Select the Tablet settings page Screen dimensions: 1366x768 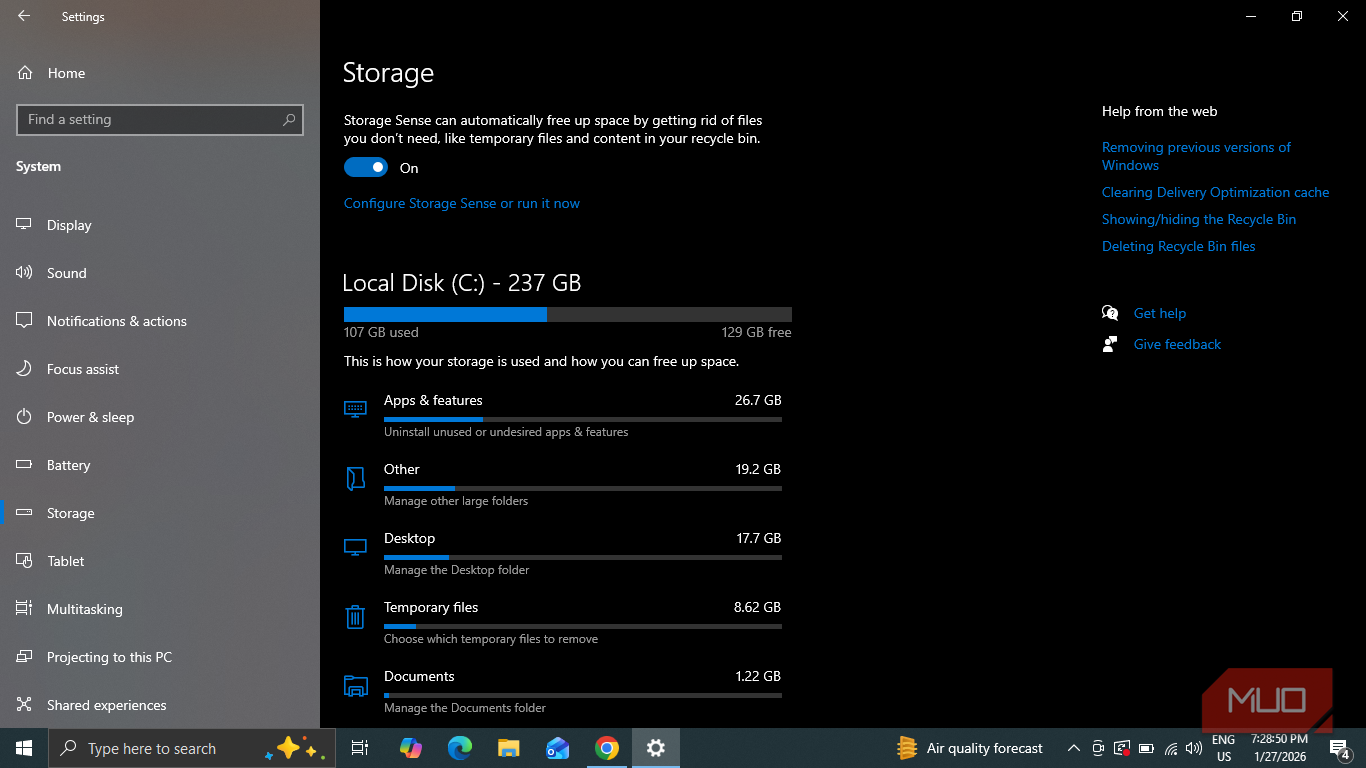pyautogui.click(x=160, y=561)
